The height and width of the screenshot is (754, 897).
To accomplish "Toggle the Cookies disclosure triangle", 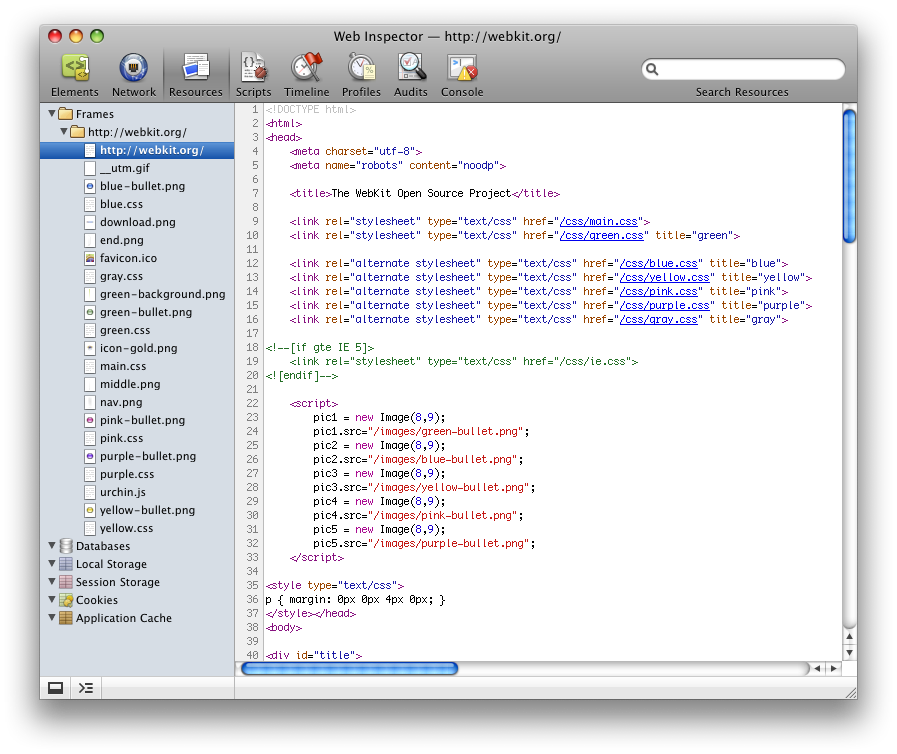I will 52,600.
